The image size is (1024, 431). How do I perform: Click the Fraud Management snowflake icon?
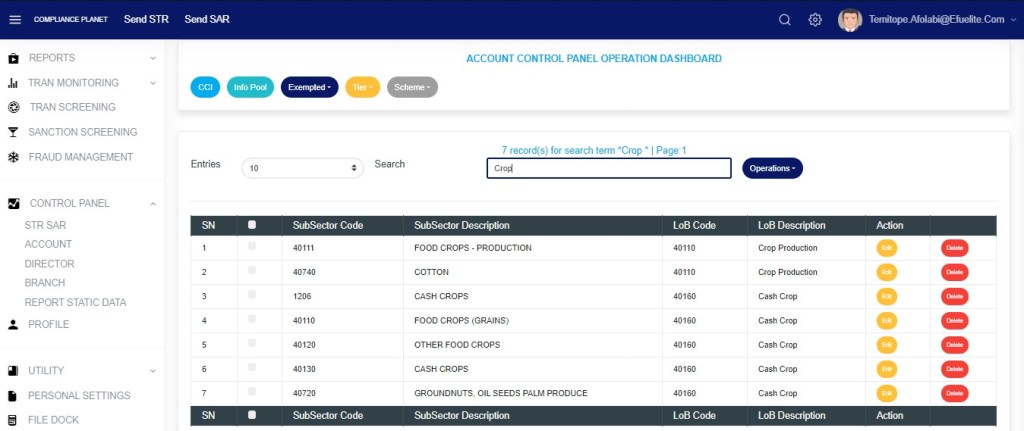click(13, 157)
